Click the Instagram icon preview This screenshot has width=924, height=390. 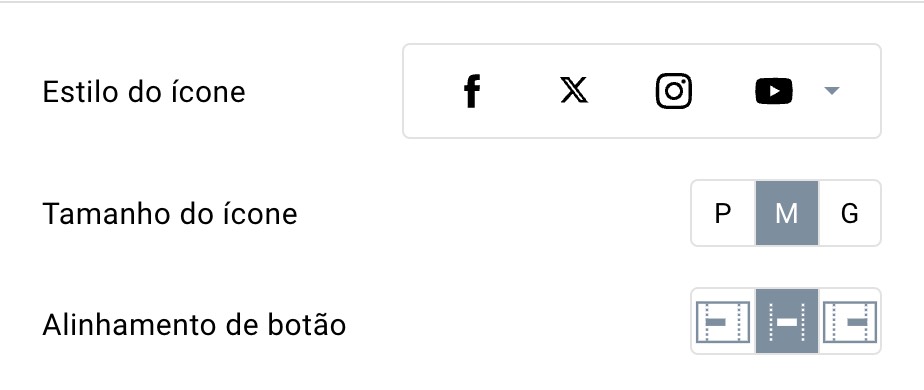[674, 91]
